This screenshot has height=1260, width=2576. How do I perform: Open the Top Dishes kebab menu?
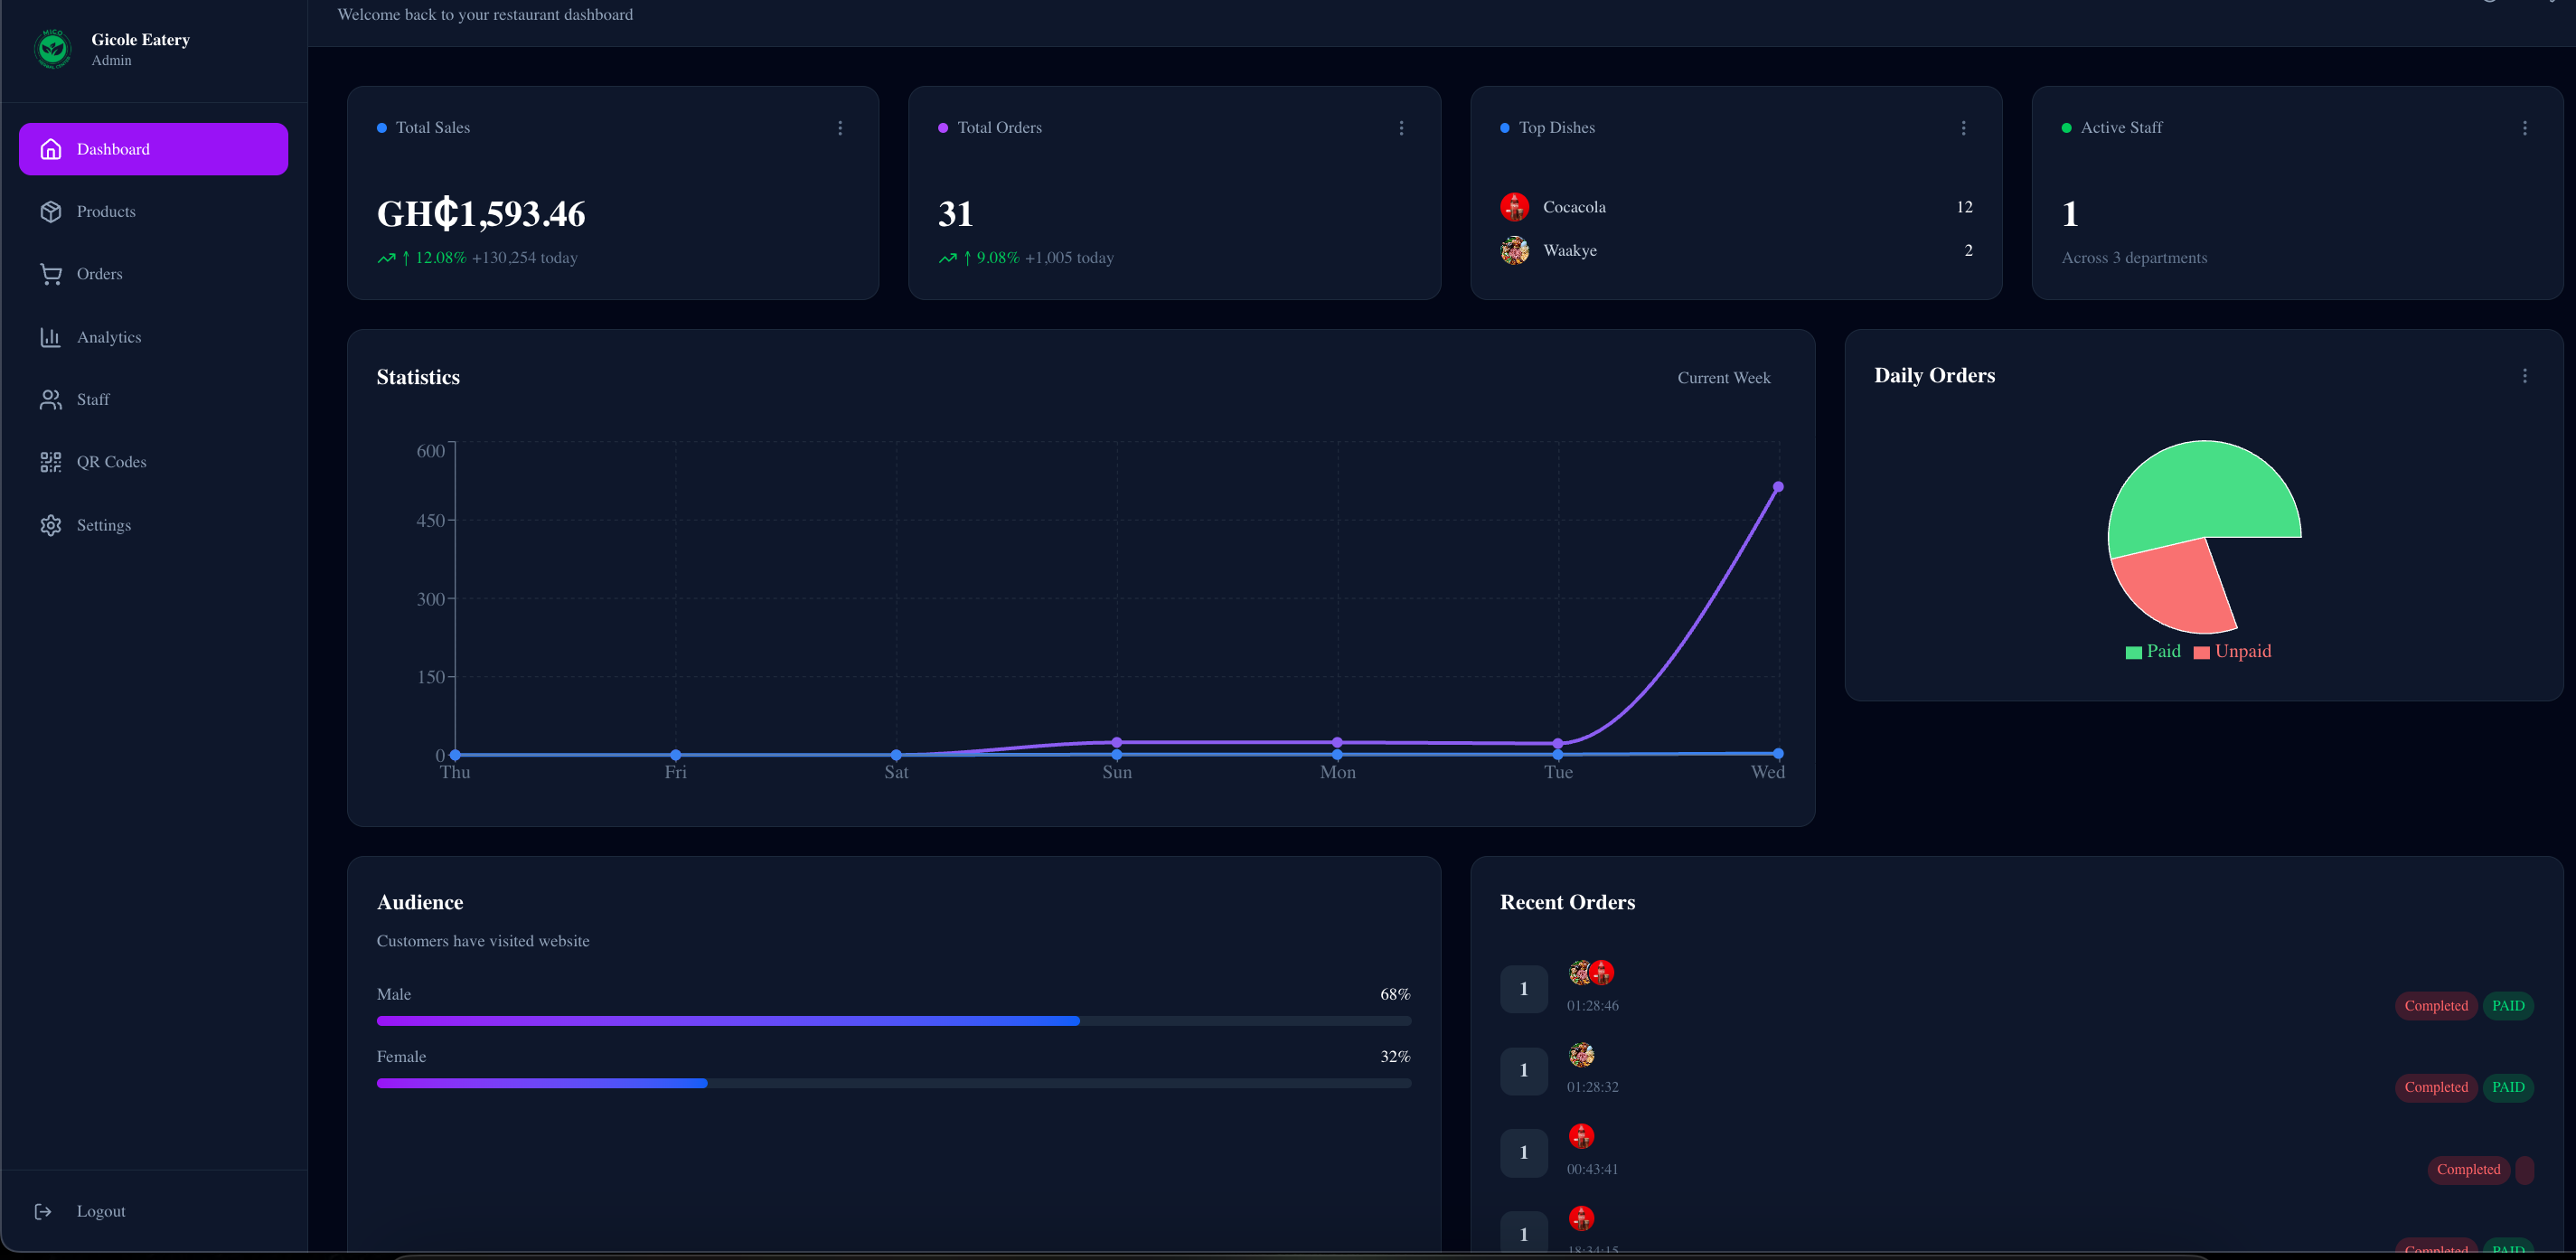coord(1963,128)
